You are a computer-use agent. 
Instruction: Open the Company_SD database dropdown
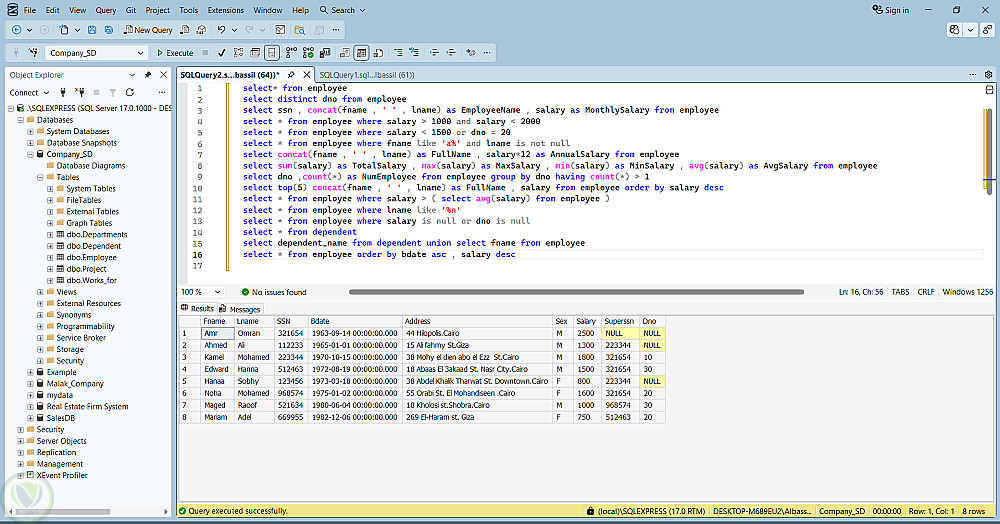click(x=139, y=53)
